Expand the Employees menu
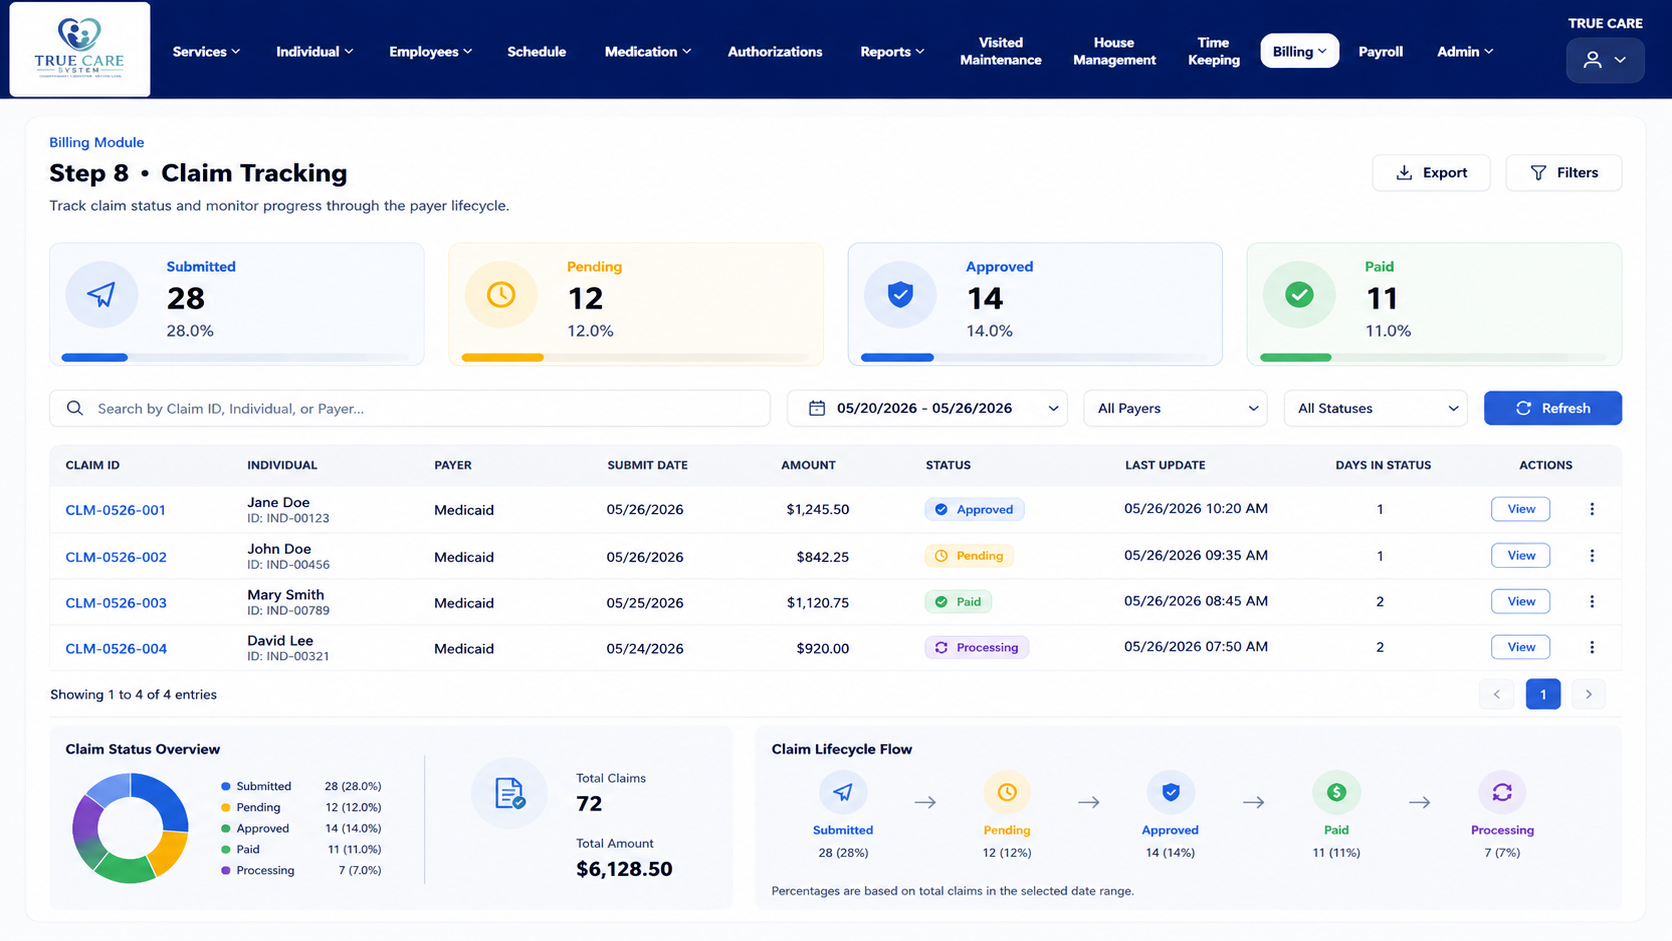The height and width of the screenshot is (941, 1672). [430, 51]
